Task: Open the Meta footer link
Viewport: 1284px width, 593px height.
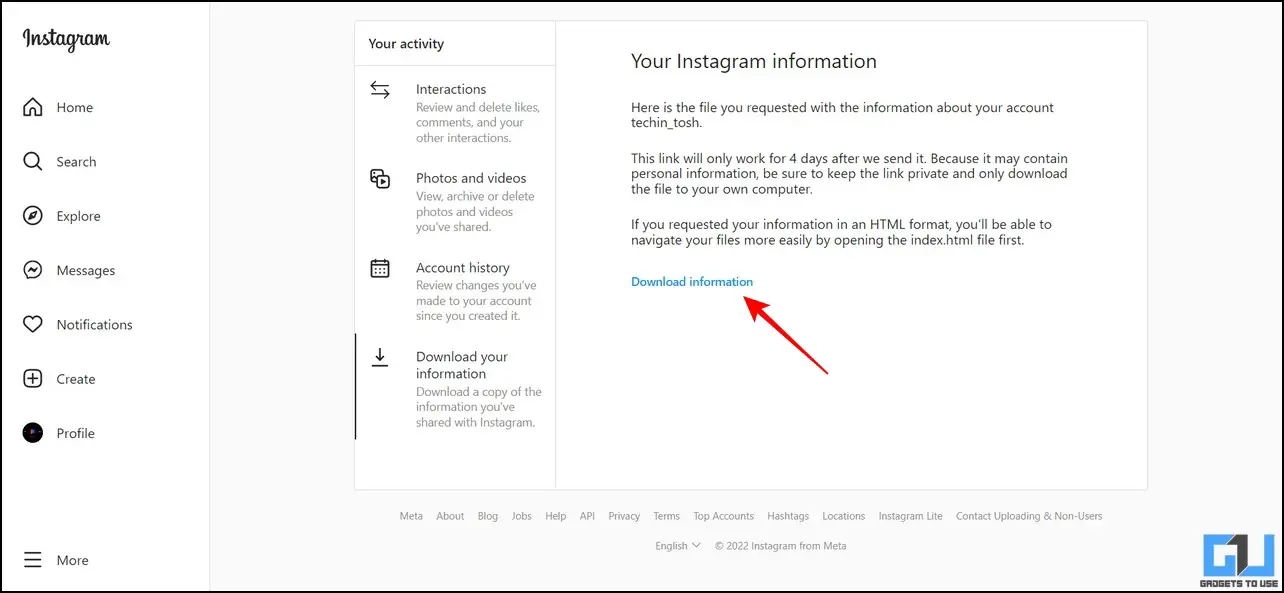Action: [411, 516]
